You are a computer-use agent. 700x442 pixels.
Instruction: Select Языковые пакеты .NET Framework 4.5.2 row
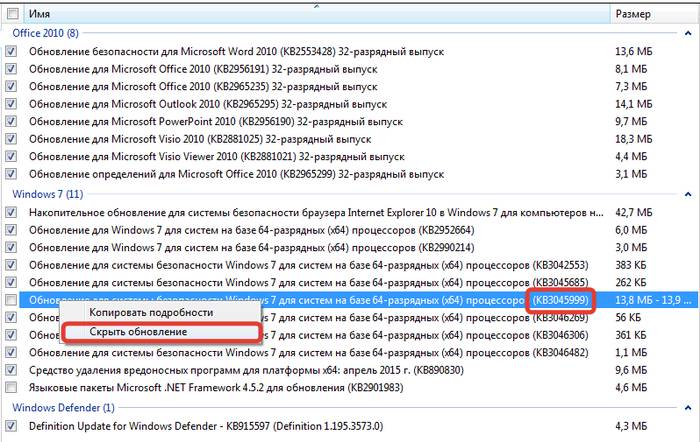[216, 388]
